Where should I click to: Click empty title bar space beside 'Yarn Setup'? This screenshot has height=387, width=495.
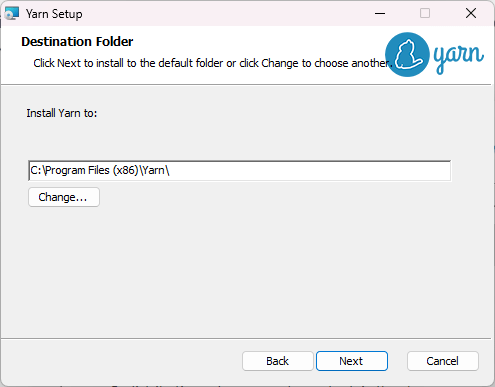(227, 14)
